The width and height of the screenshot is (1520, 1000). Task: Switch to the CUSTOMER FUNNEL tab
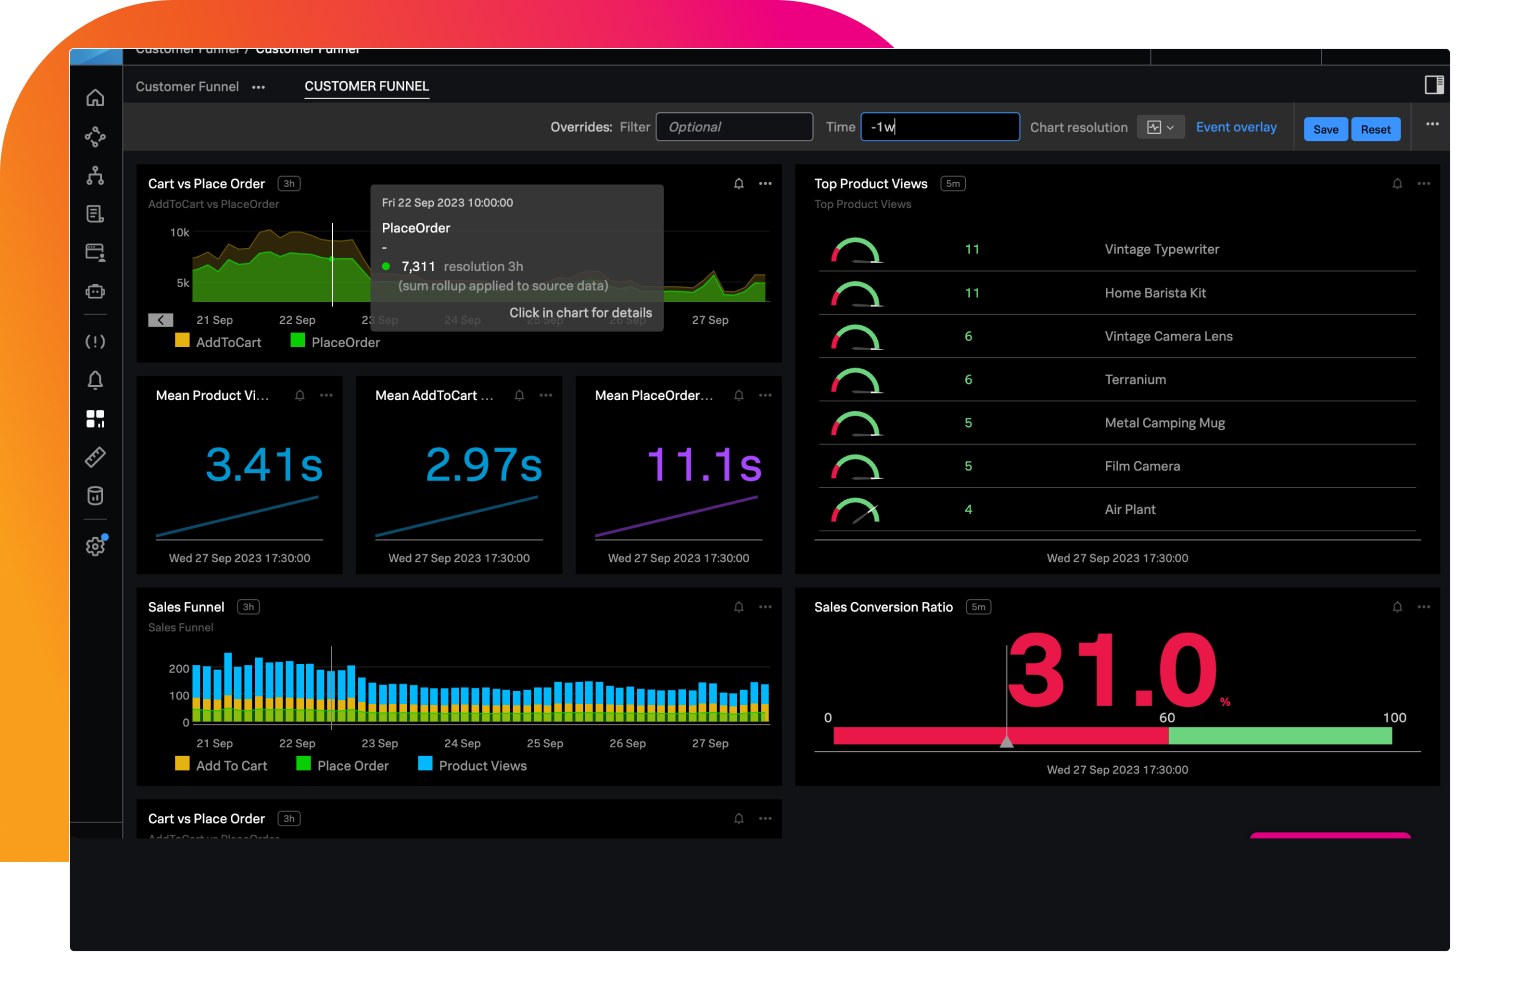(366, 86)
